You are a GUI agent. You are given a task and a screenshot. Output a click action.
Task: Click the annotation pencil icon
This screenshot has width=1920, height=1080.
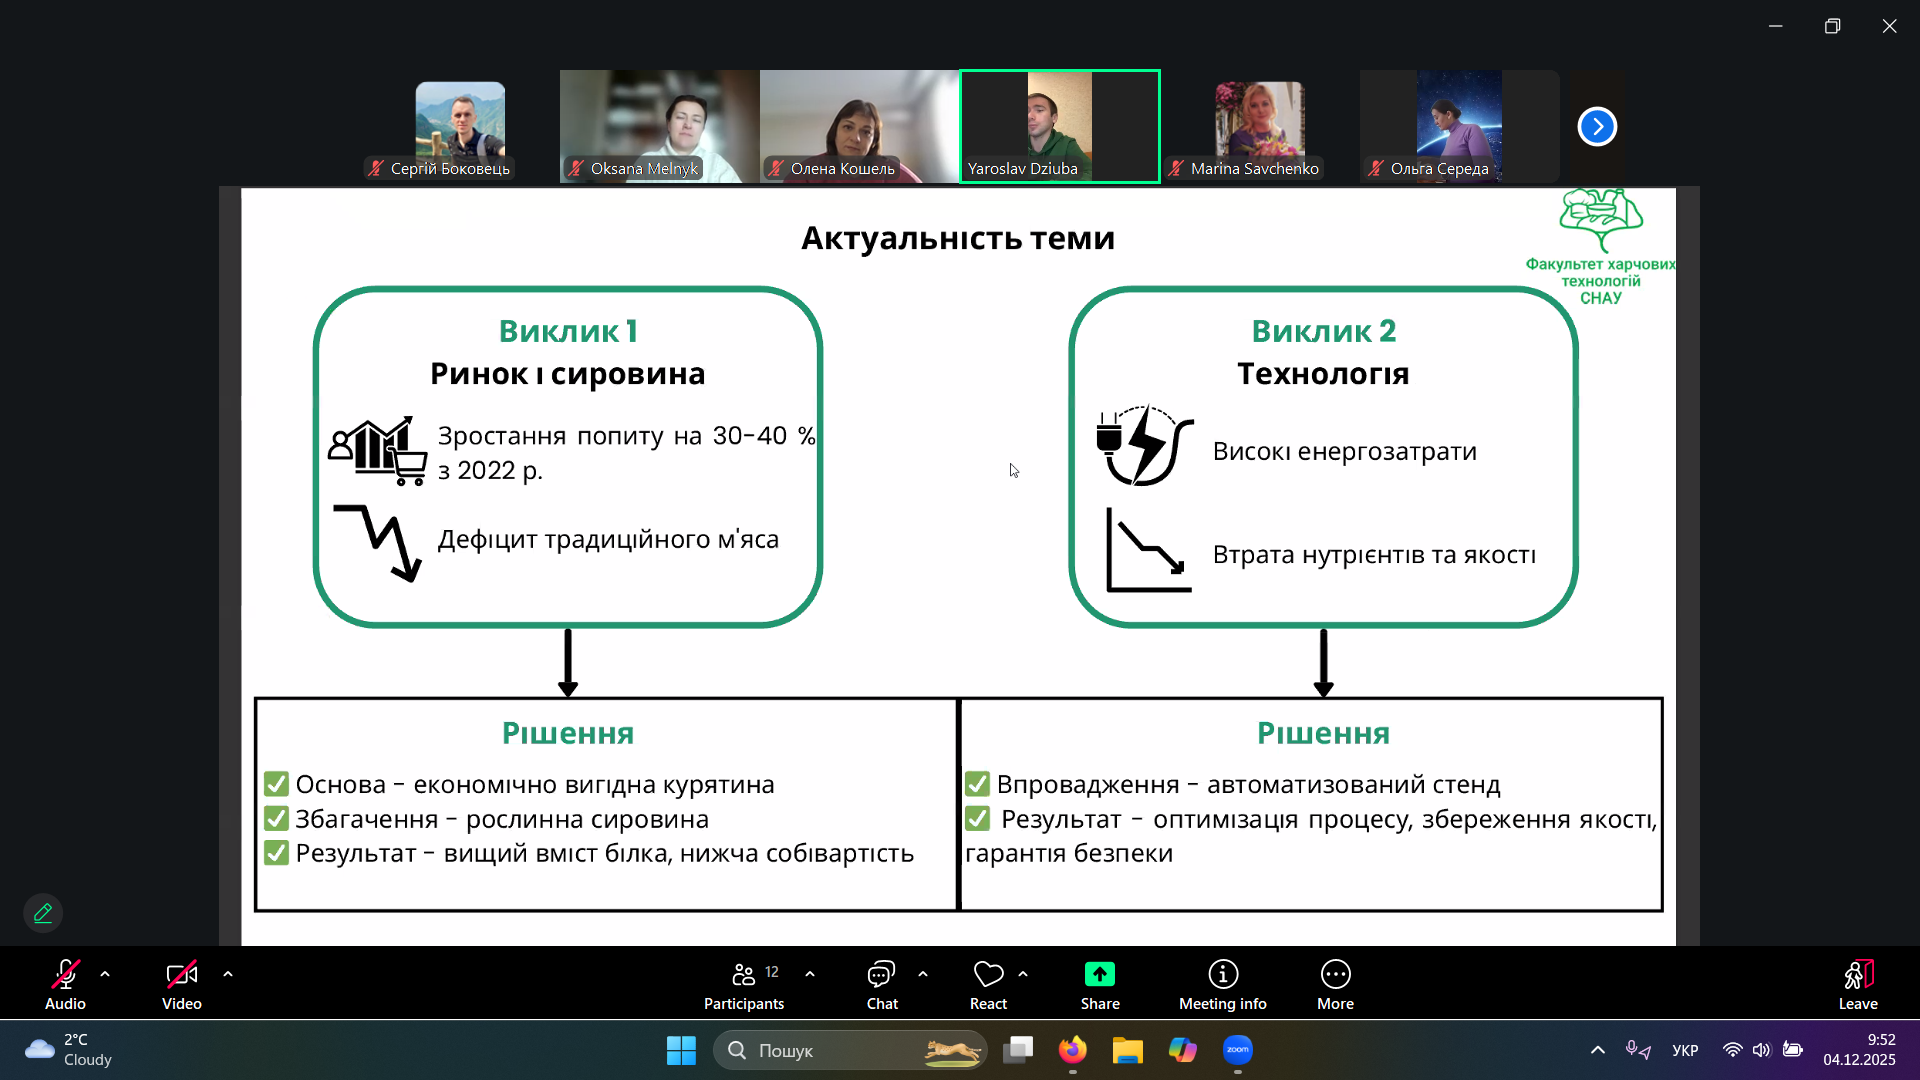click(43, 913)
